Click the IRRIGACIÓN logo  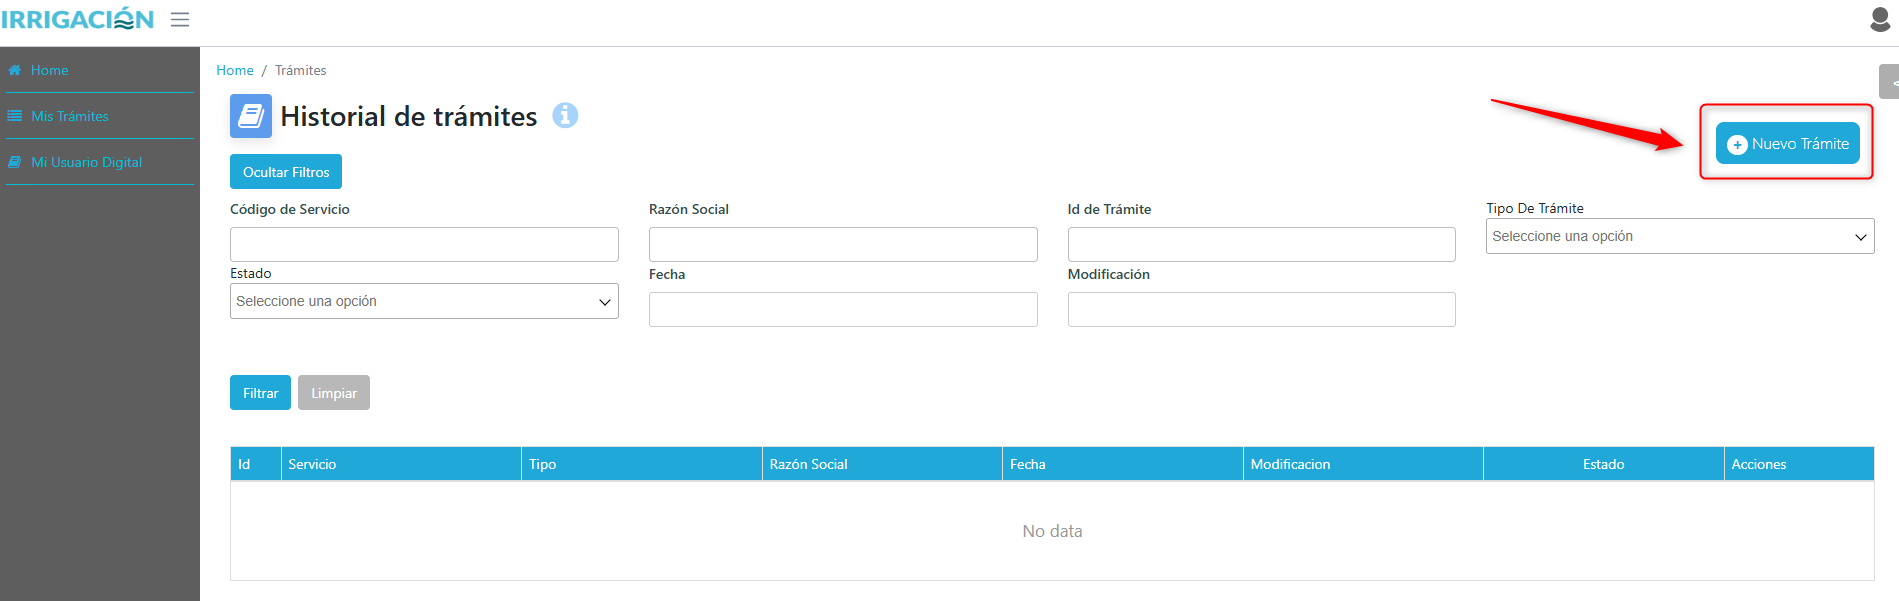coord(78,19)
